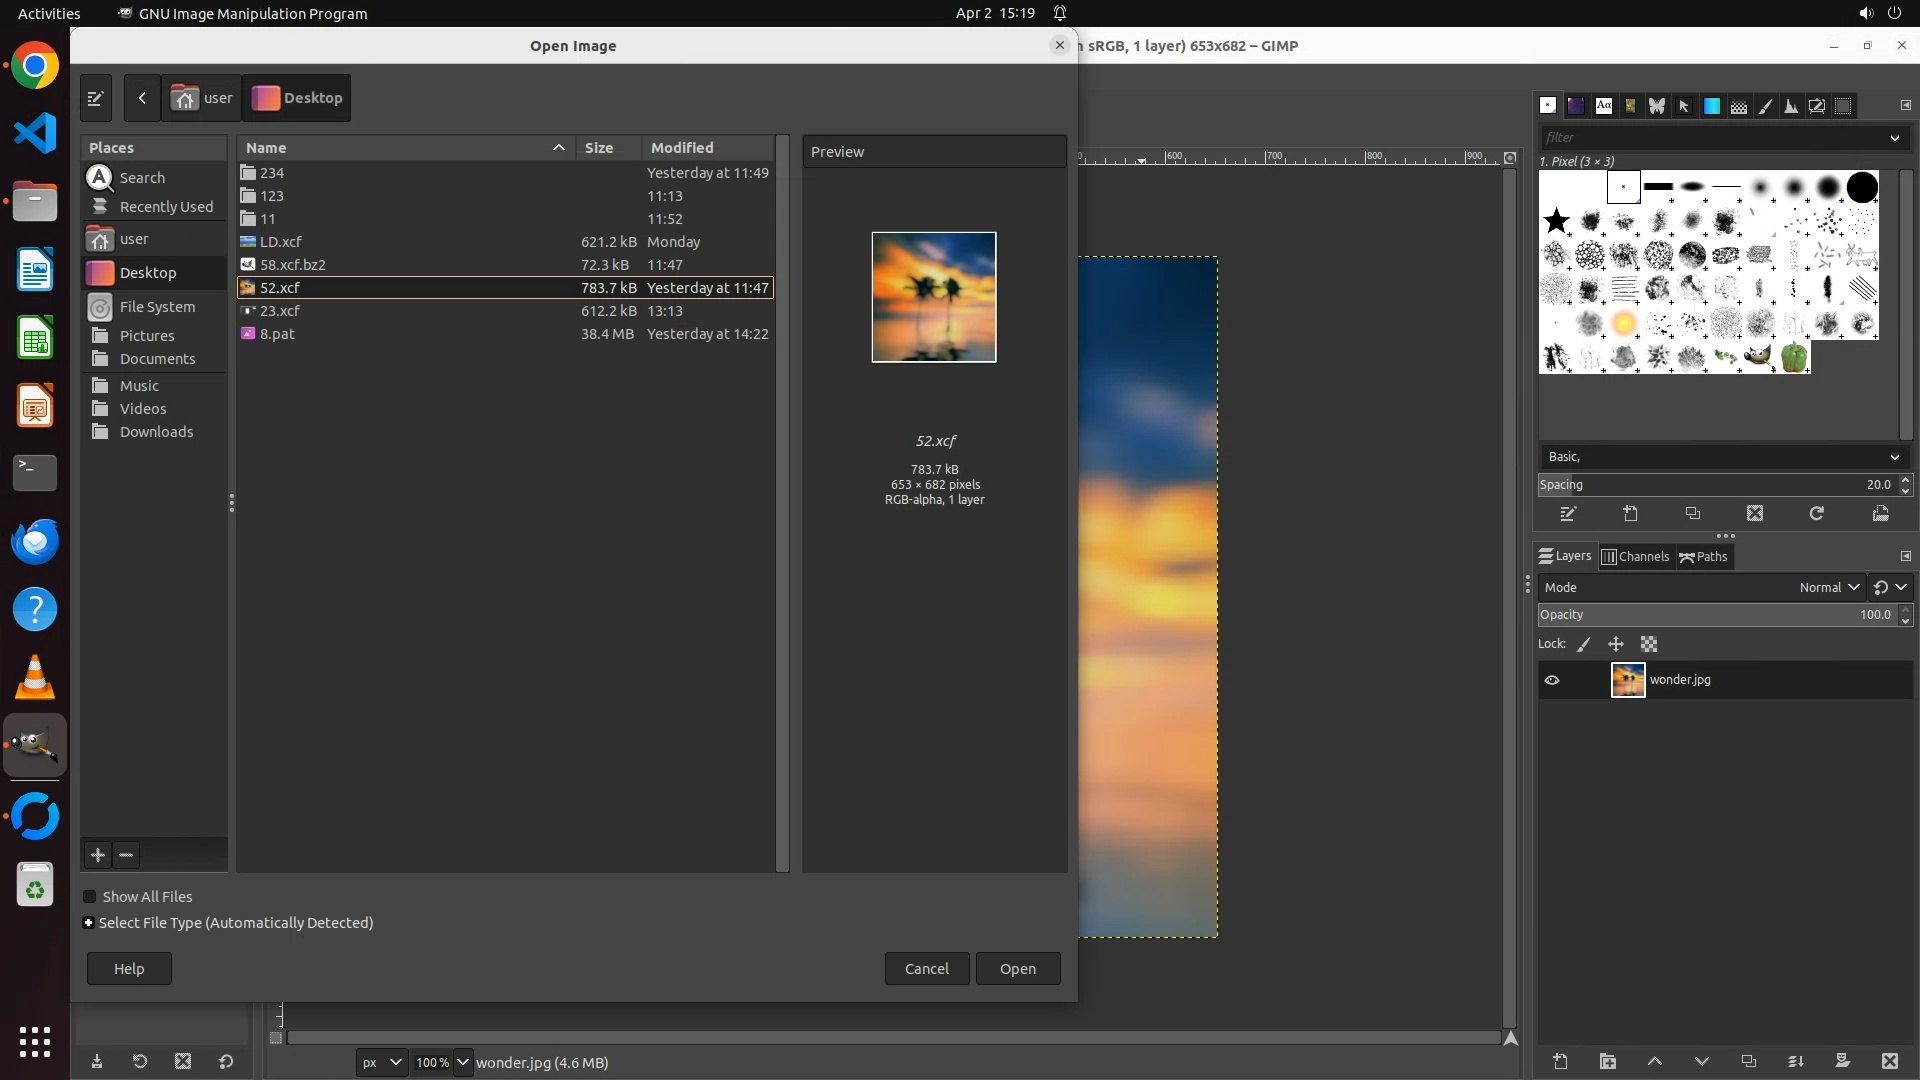Open the px unit dropdown
The height and width of the screenshot is (1080, 1920).
pyautogui.click(x=381, y=1063)
